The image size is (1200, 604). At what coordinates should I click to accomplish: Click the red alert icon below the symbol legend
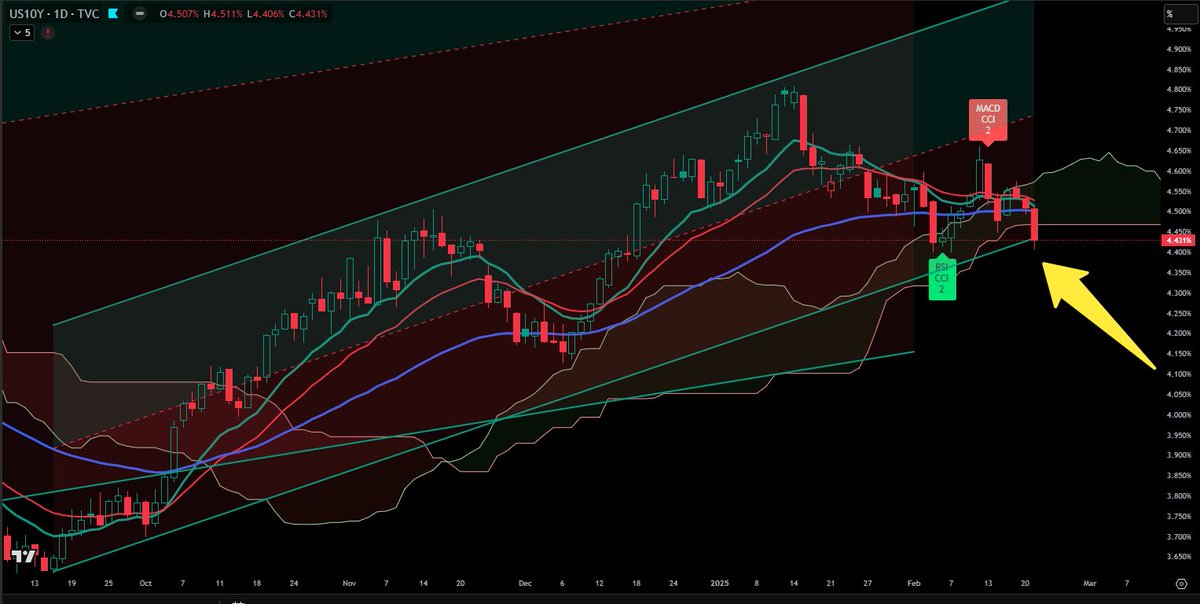(47, 32)
